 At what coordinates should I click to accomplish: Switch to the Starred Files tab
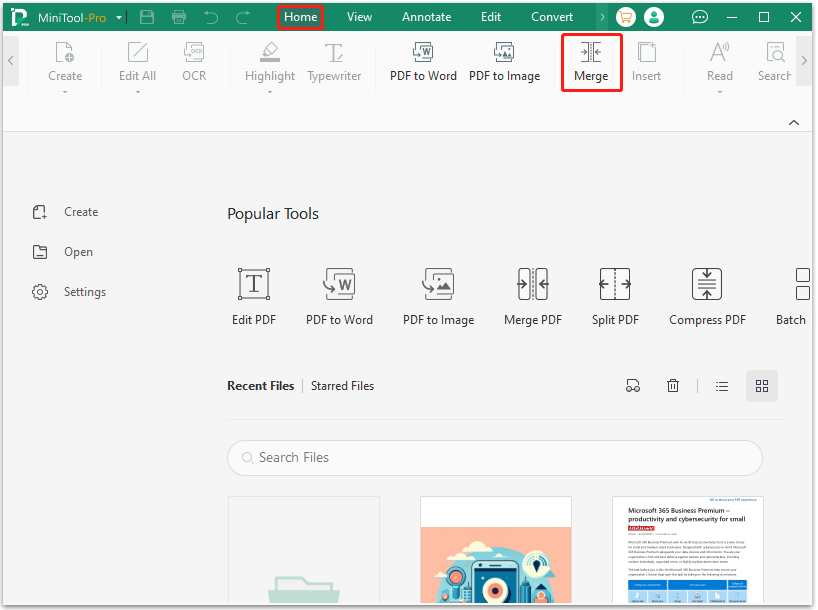[342, 386]
